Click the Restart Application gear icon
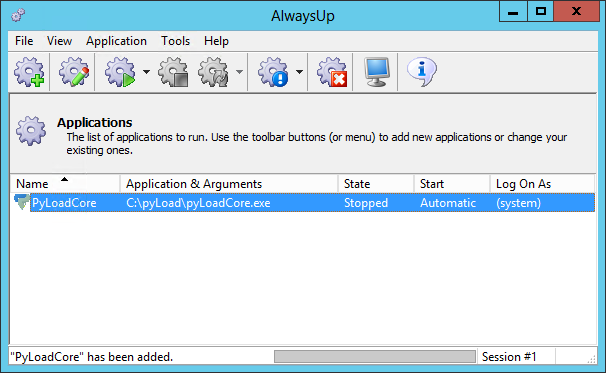 tap(213, 72)
